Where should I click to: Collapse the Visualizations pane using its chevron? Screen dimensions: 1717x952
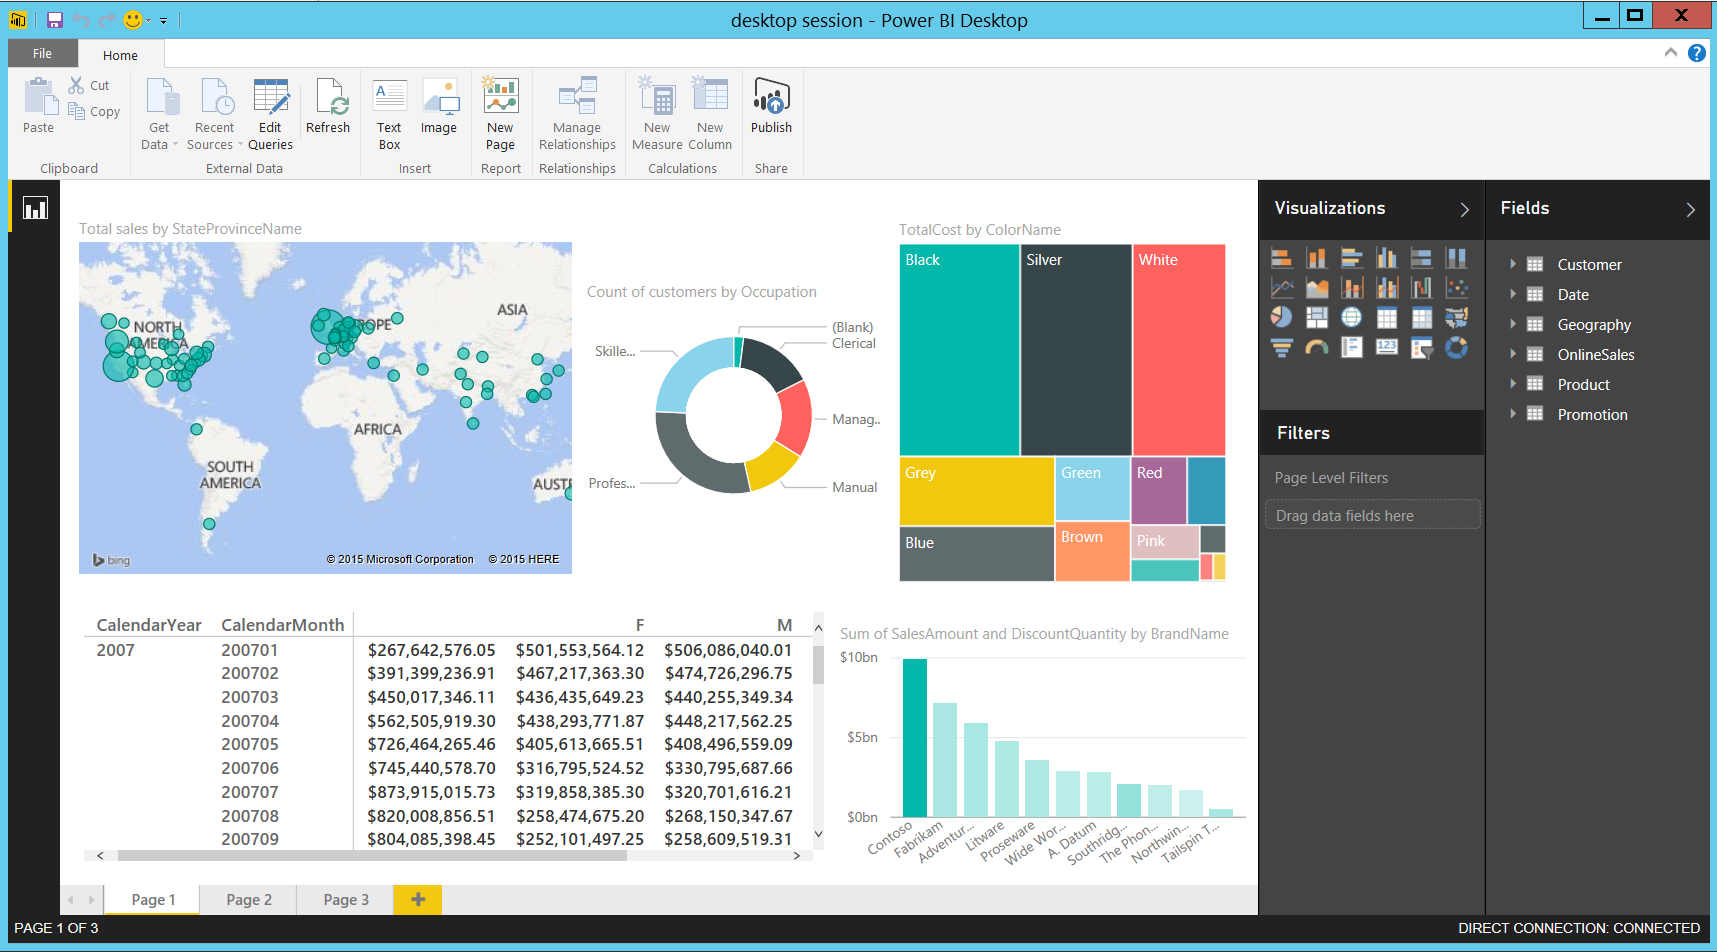pyautogui.click(x=1464, y=209)
